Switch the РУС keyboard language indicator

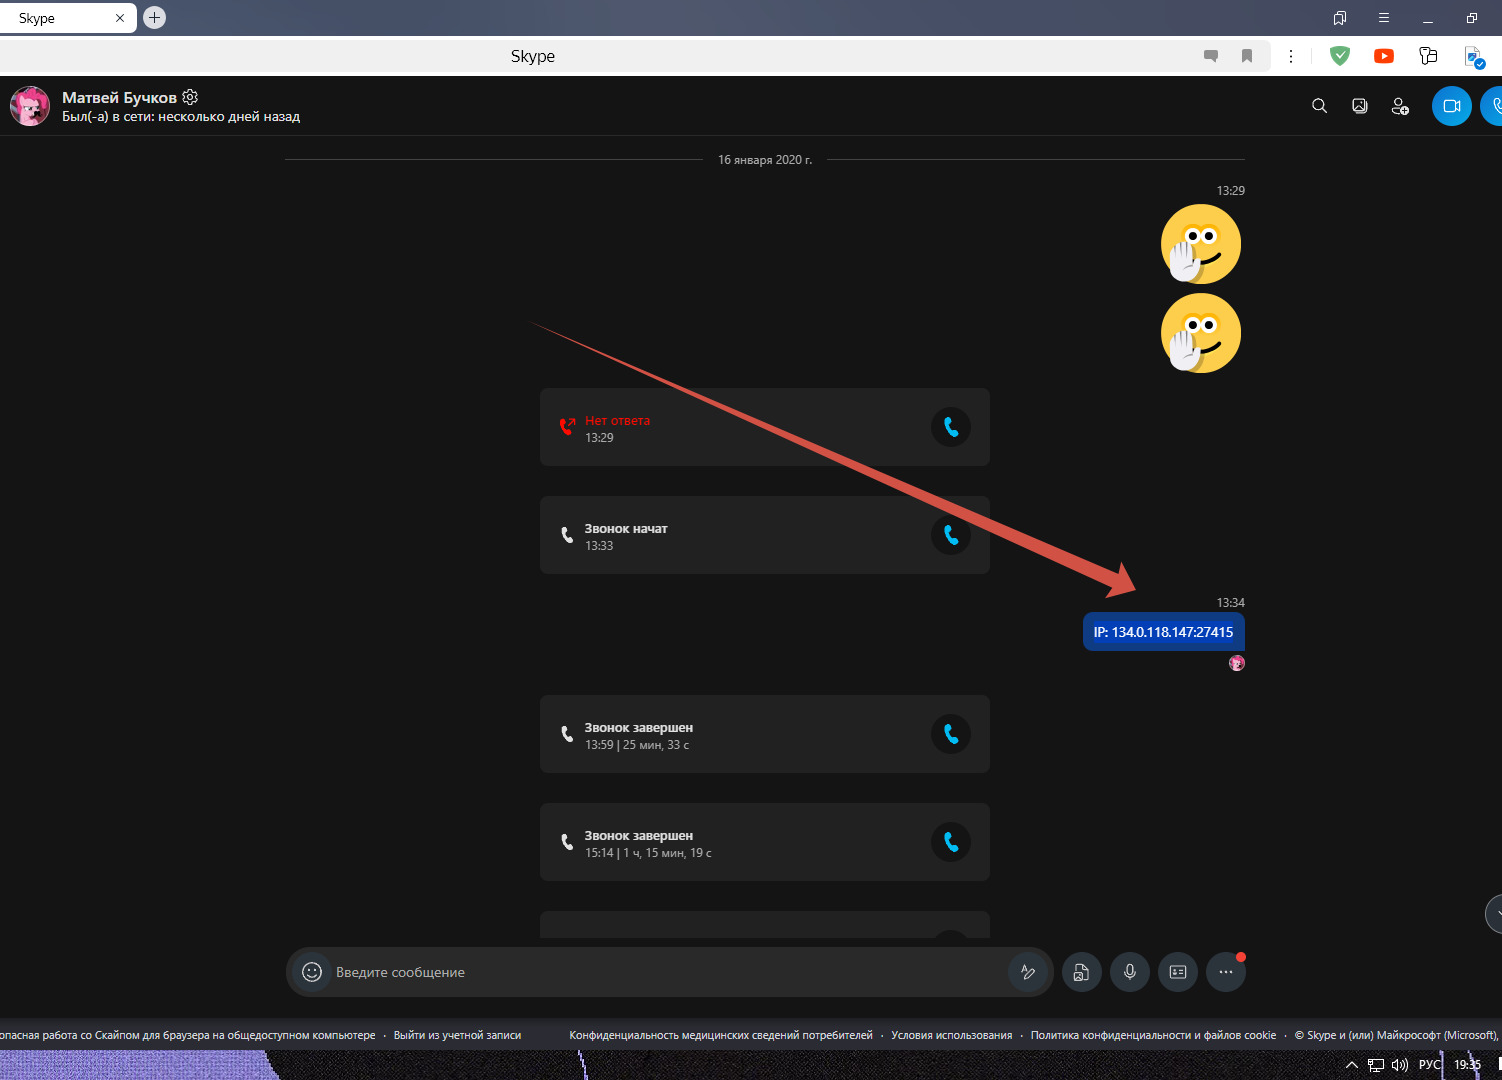(1430, 1065)
